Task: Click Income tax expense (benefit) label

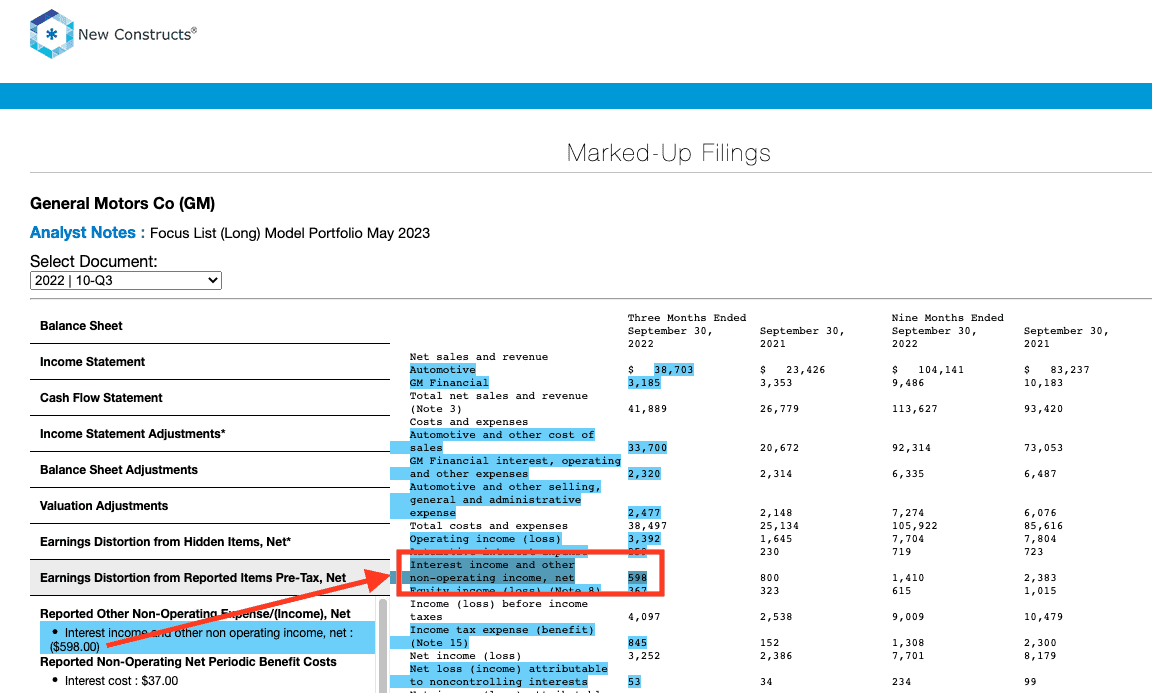Action: pyautogui.click(x=502, y=636)
